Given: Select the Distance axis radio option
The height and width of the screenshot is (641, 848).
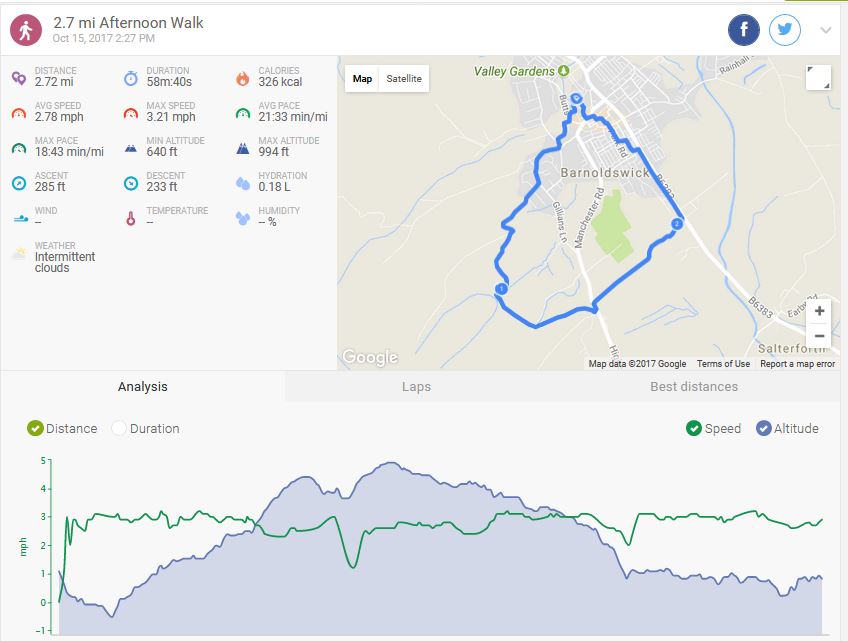Looking at the screenshot, I should [x=36, y=429].
